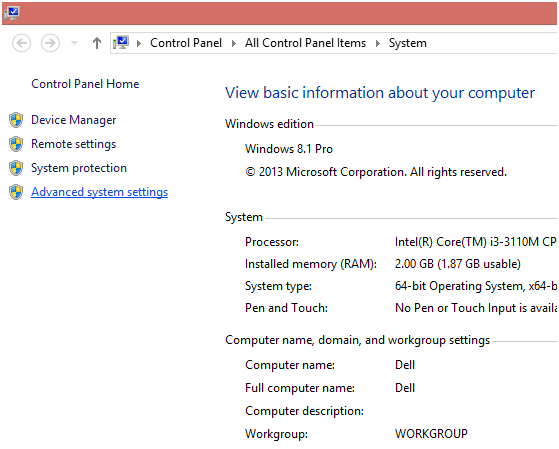This screenshot has width=559, height=449.
Task: Open the System protection link
Action: (79, 168)
